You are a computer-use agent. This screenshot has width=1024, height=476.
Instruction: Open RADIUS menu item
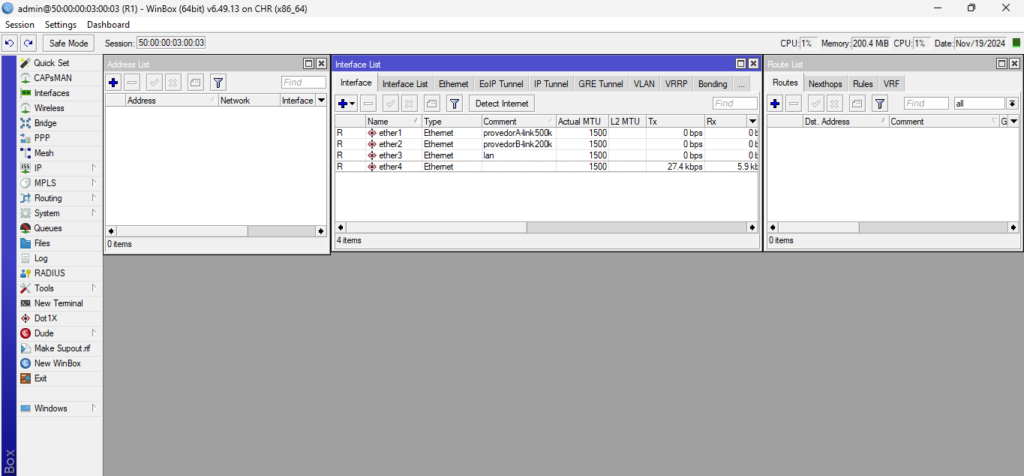coord(49,274)
